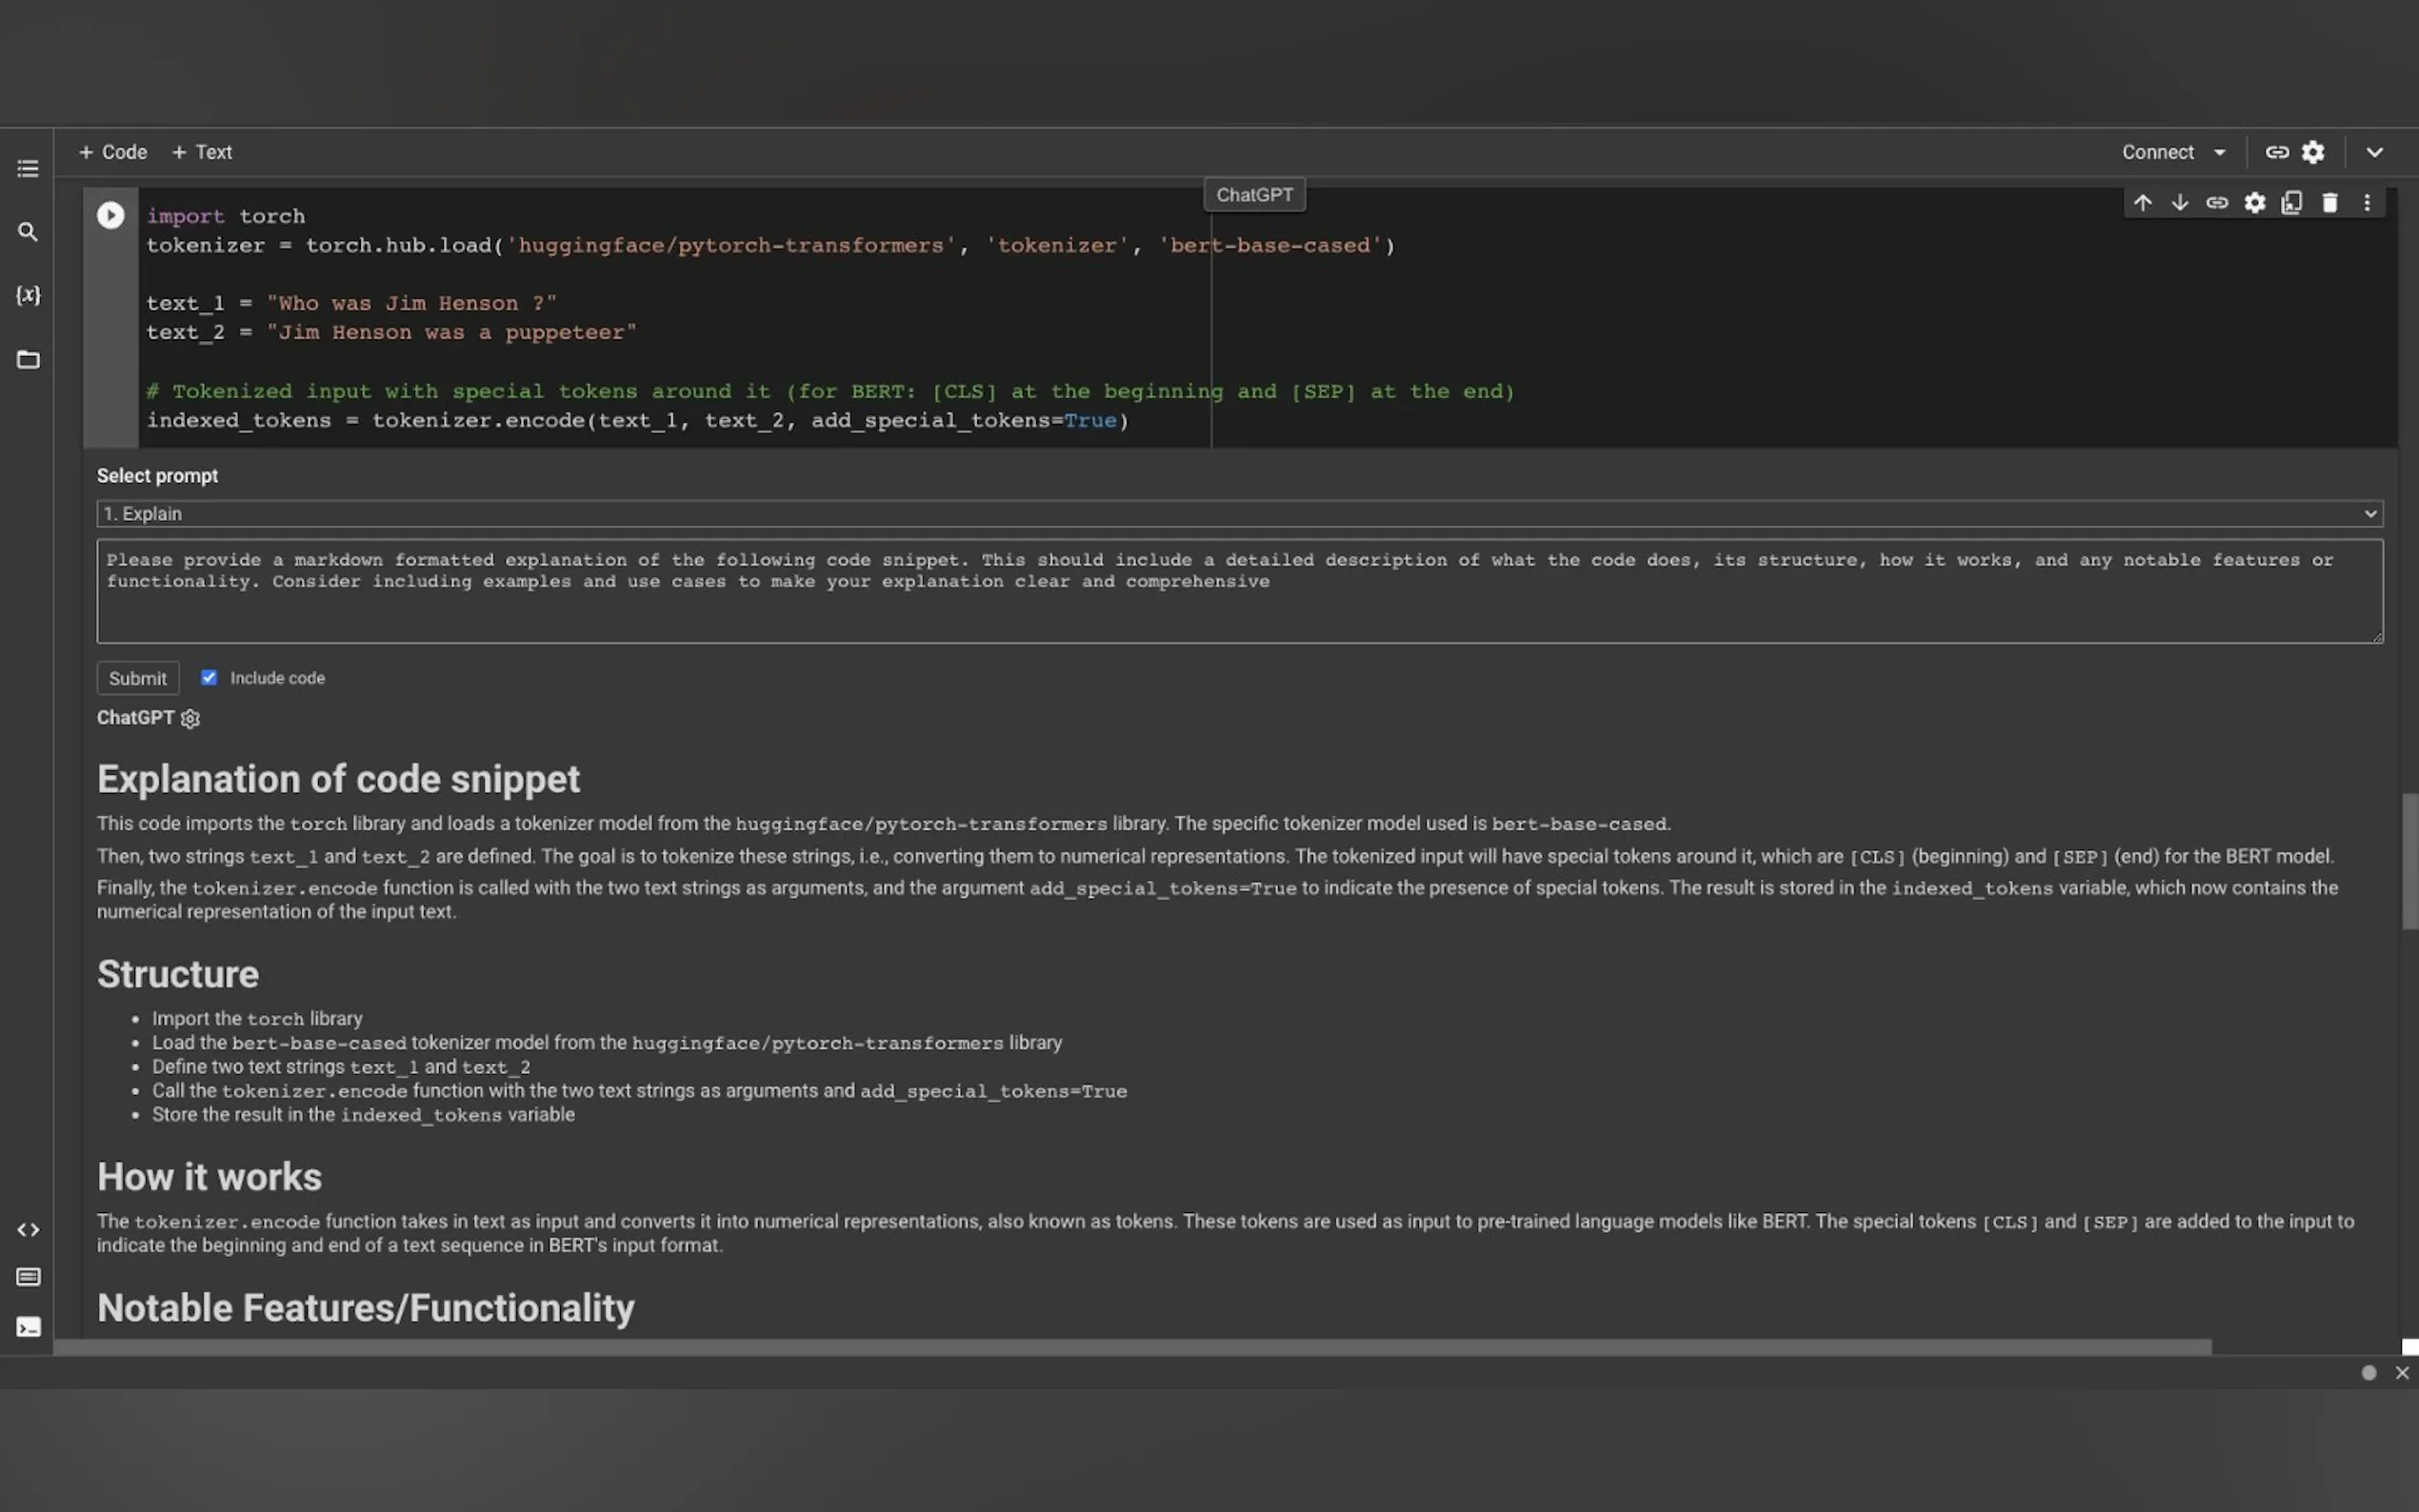
Task: Open the files folder panel
Action: coord(28,359)
